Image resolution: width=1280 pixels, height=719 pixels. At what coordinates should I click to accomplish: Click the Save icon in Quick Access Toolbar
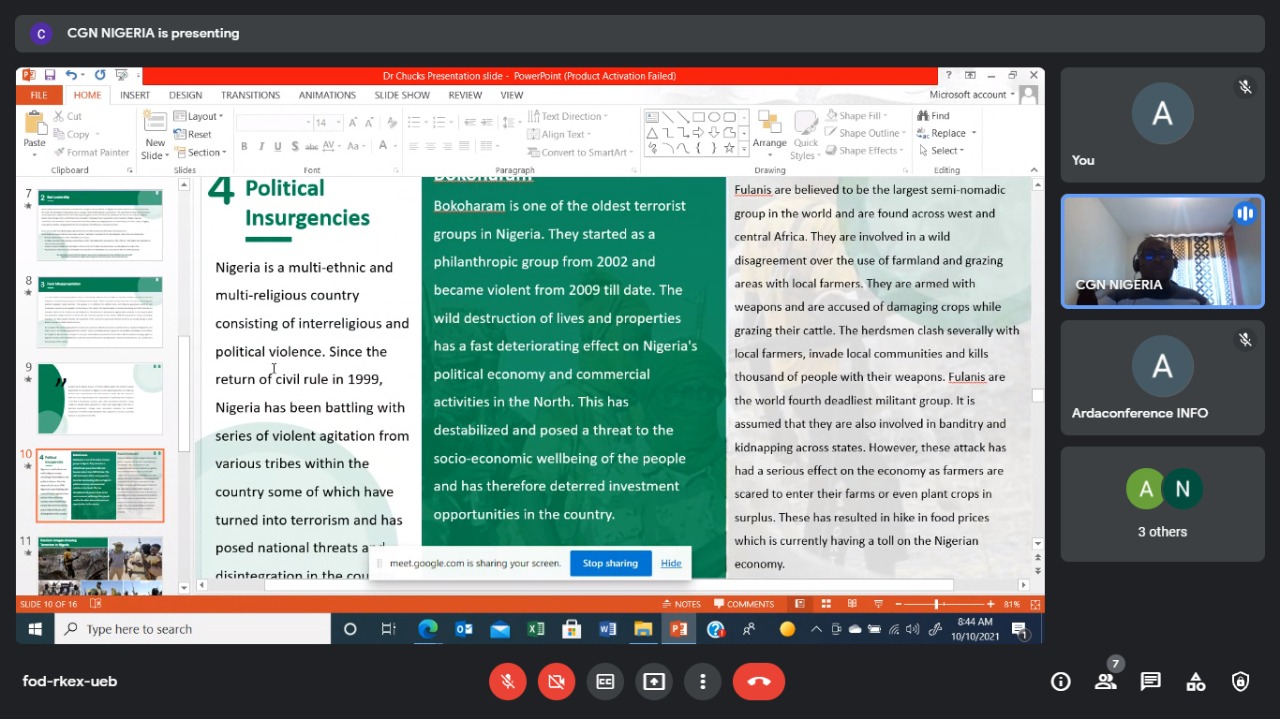[x=49, y=75]
